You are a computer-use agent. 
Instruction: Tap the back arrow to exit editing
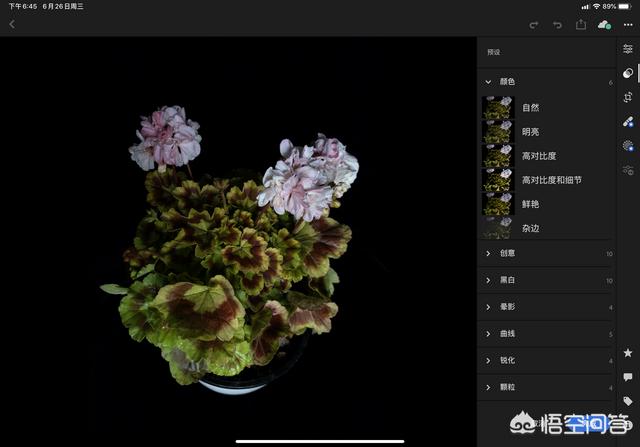click(x=12, y=24)
